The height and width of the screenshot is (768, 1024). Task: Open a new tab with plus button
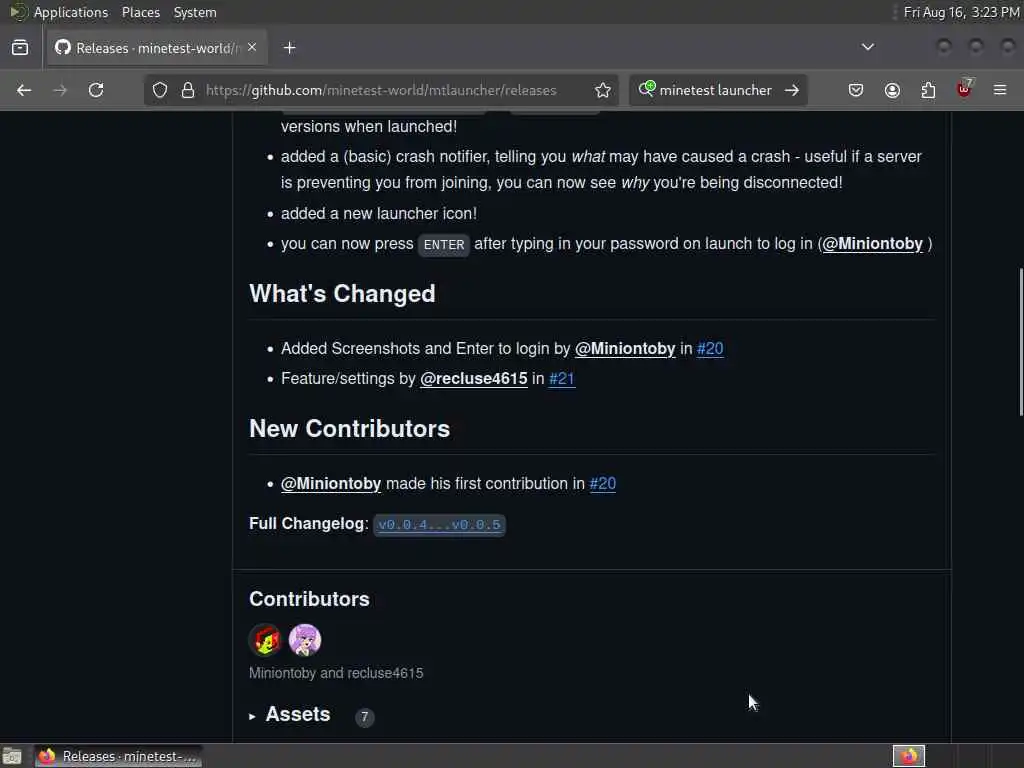coord(290,48)
